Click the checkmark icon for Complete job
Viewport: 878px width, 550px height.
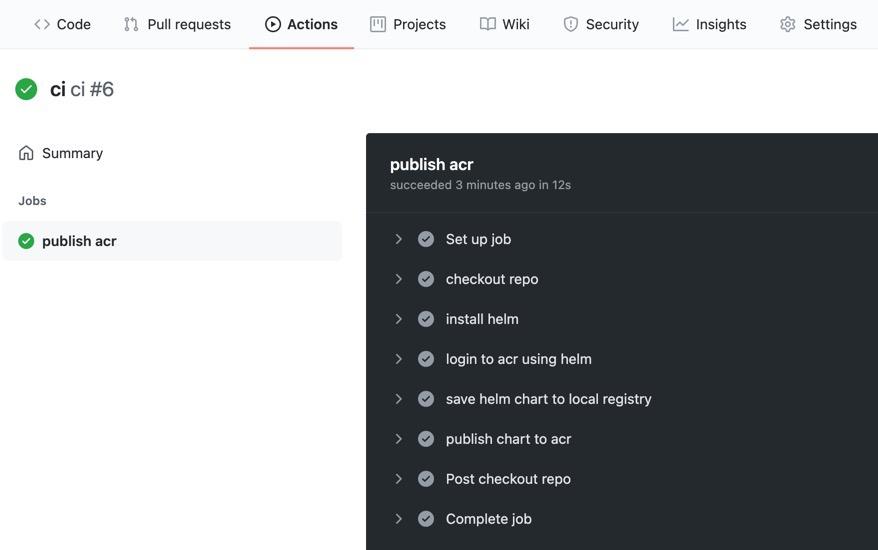pyautogui.click(x=426, y=519)
